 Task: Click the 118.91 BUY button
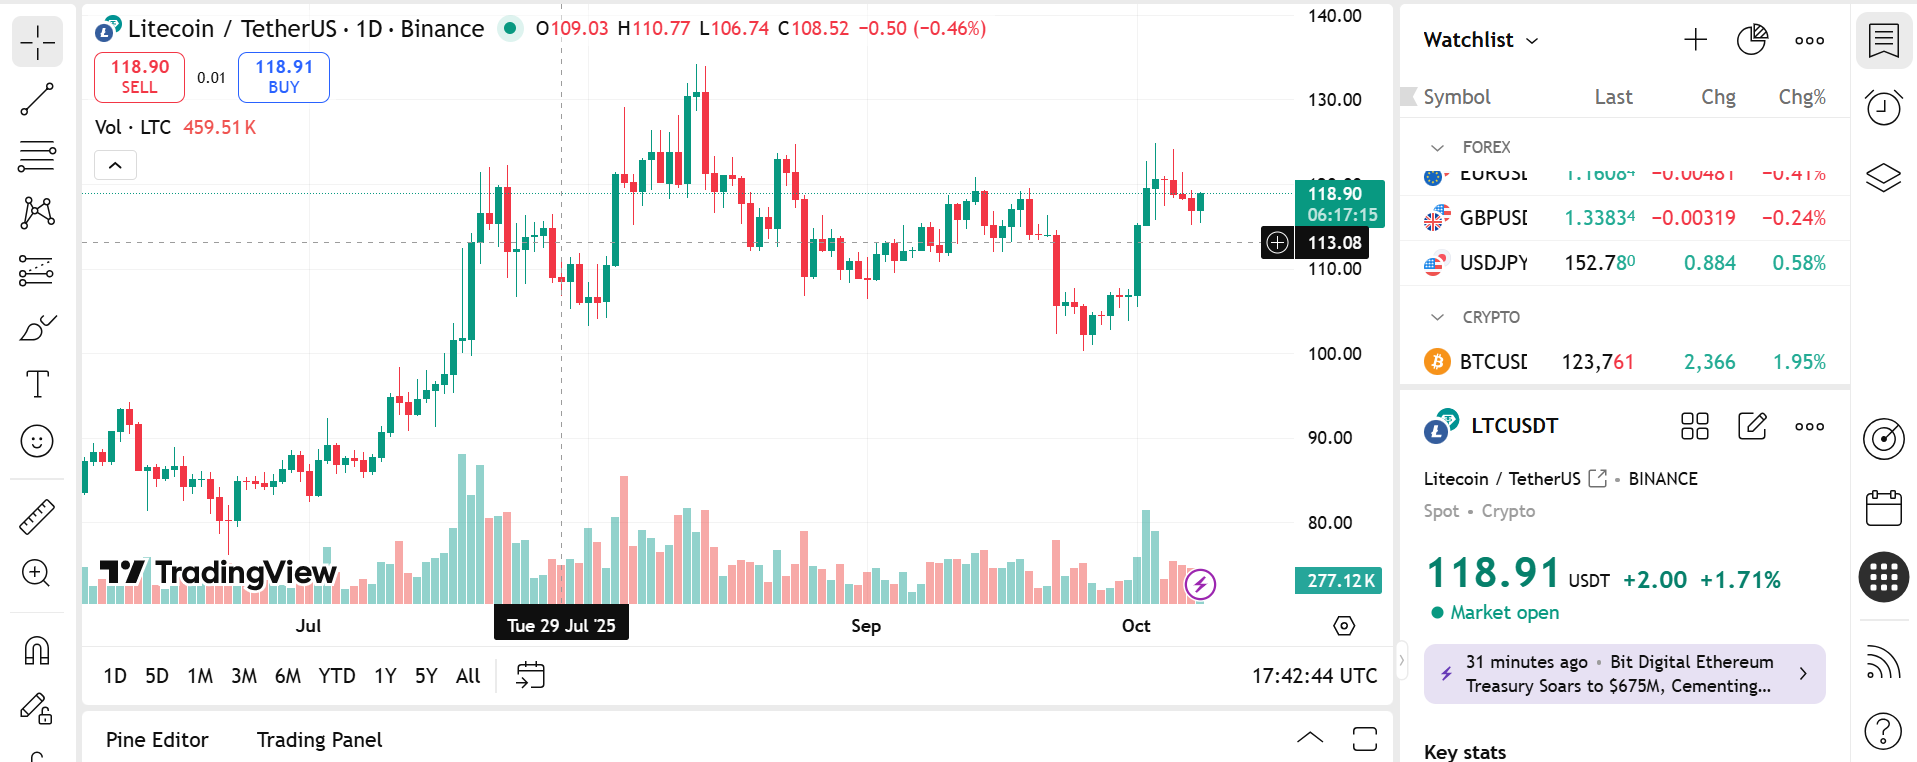pos(284,77)
